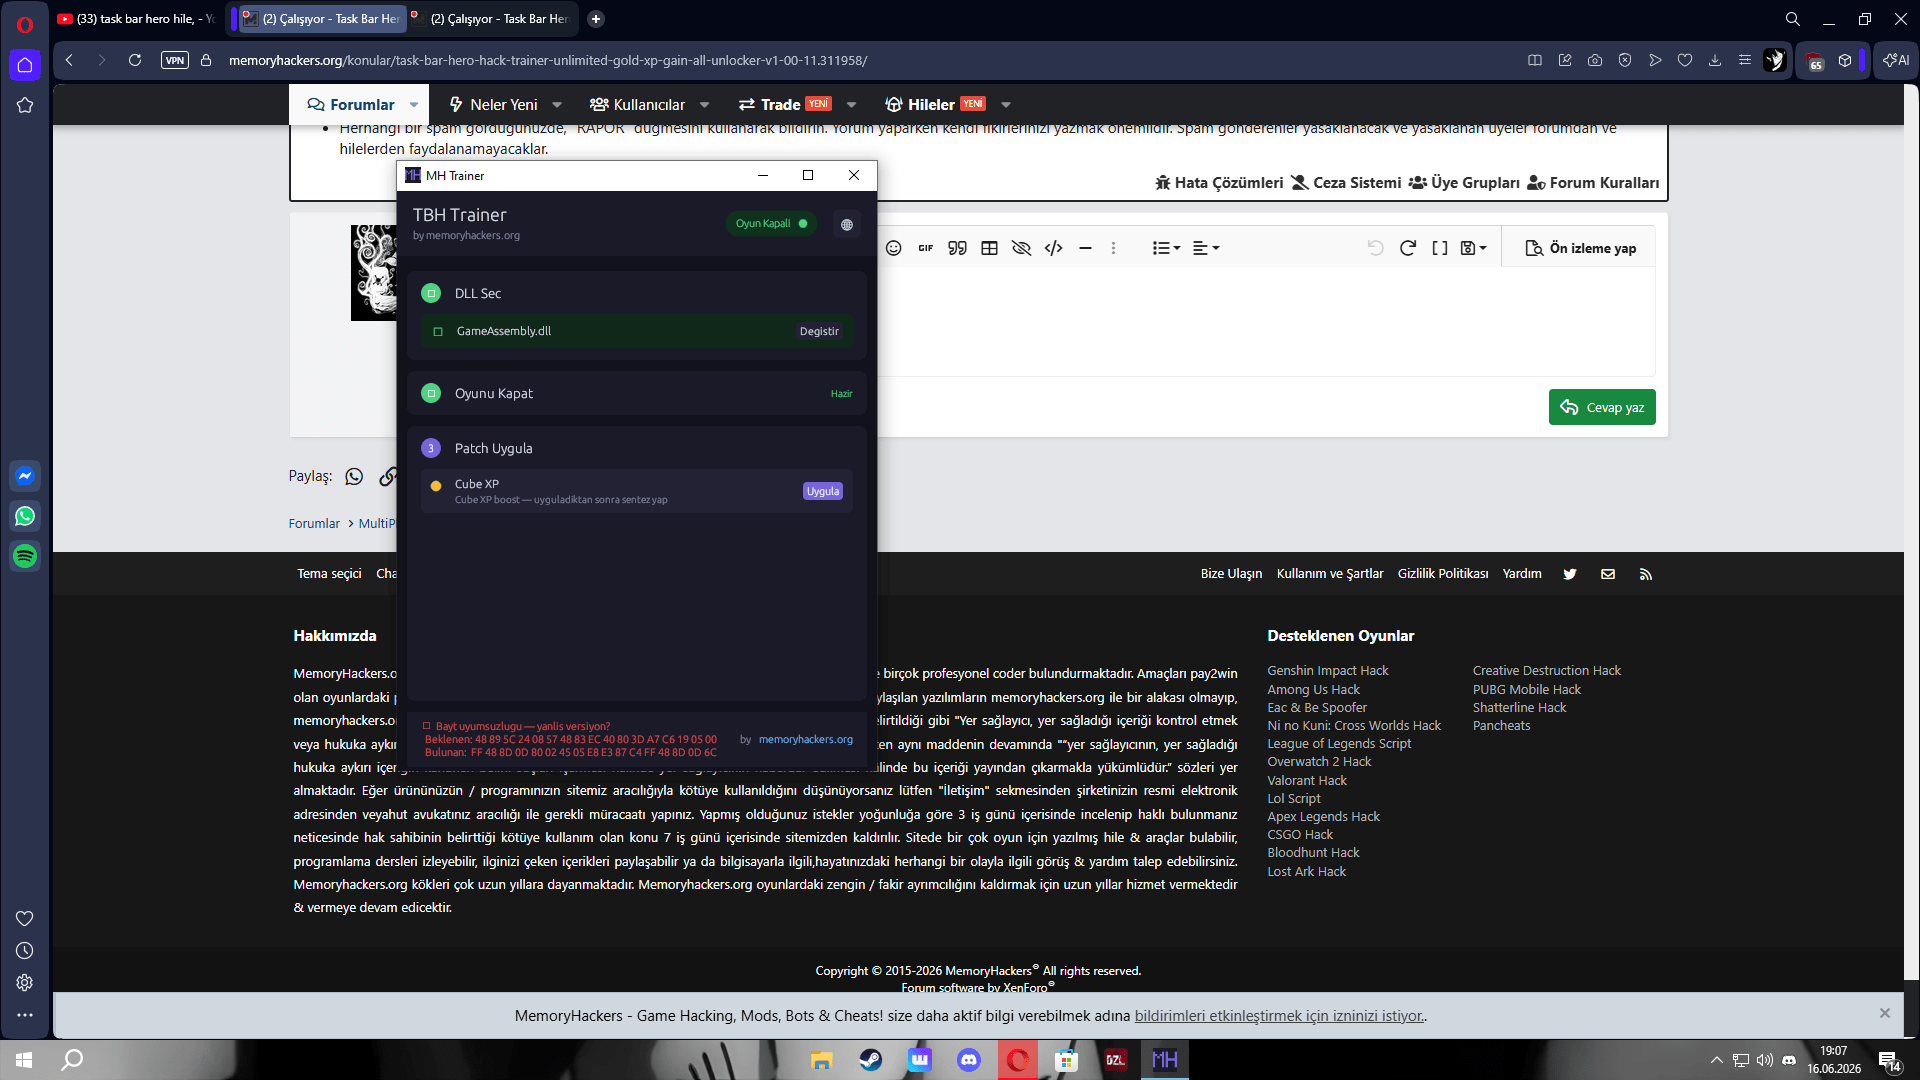The width and height of the screenshot is (1920, 1080).
Task: Open memoryhackers.org link in trainer footer
Action: click(806, 740)
